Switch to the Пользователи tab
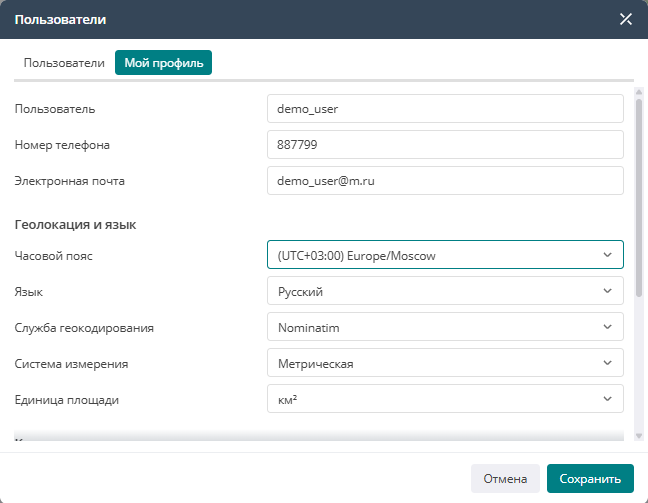Screen dimensions: 648x503 tap(64, 63)
